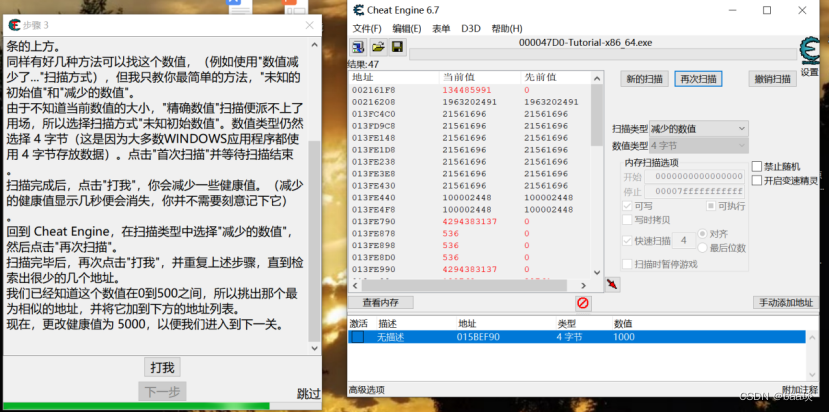Click the 当前值 column header

(480, 77)
